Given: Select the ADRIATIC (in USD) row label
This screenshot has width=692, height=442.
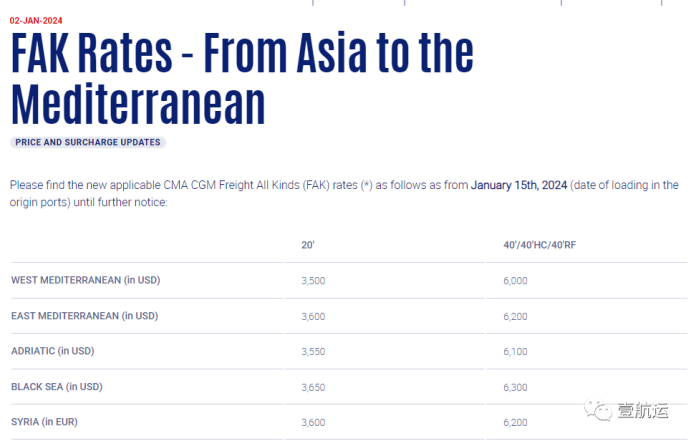Looking at the screenshot, I should pyautogui.click(x=52, y=351).
